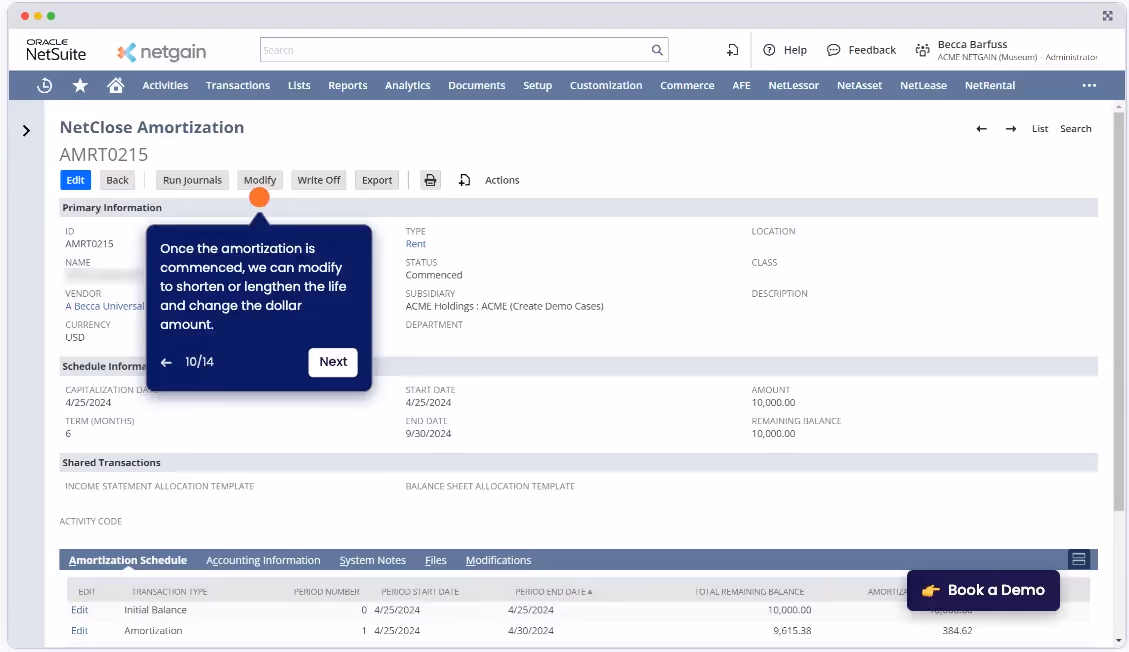Open the Favorites star icon in navigation
1129x652 pixels.
point(80,85)
